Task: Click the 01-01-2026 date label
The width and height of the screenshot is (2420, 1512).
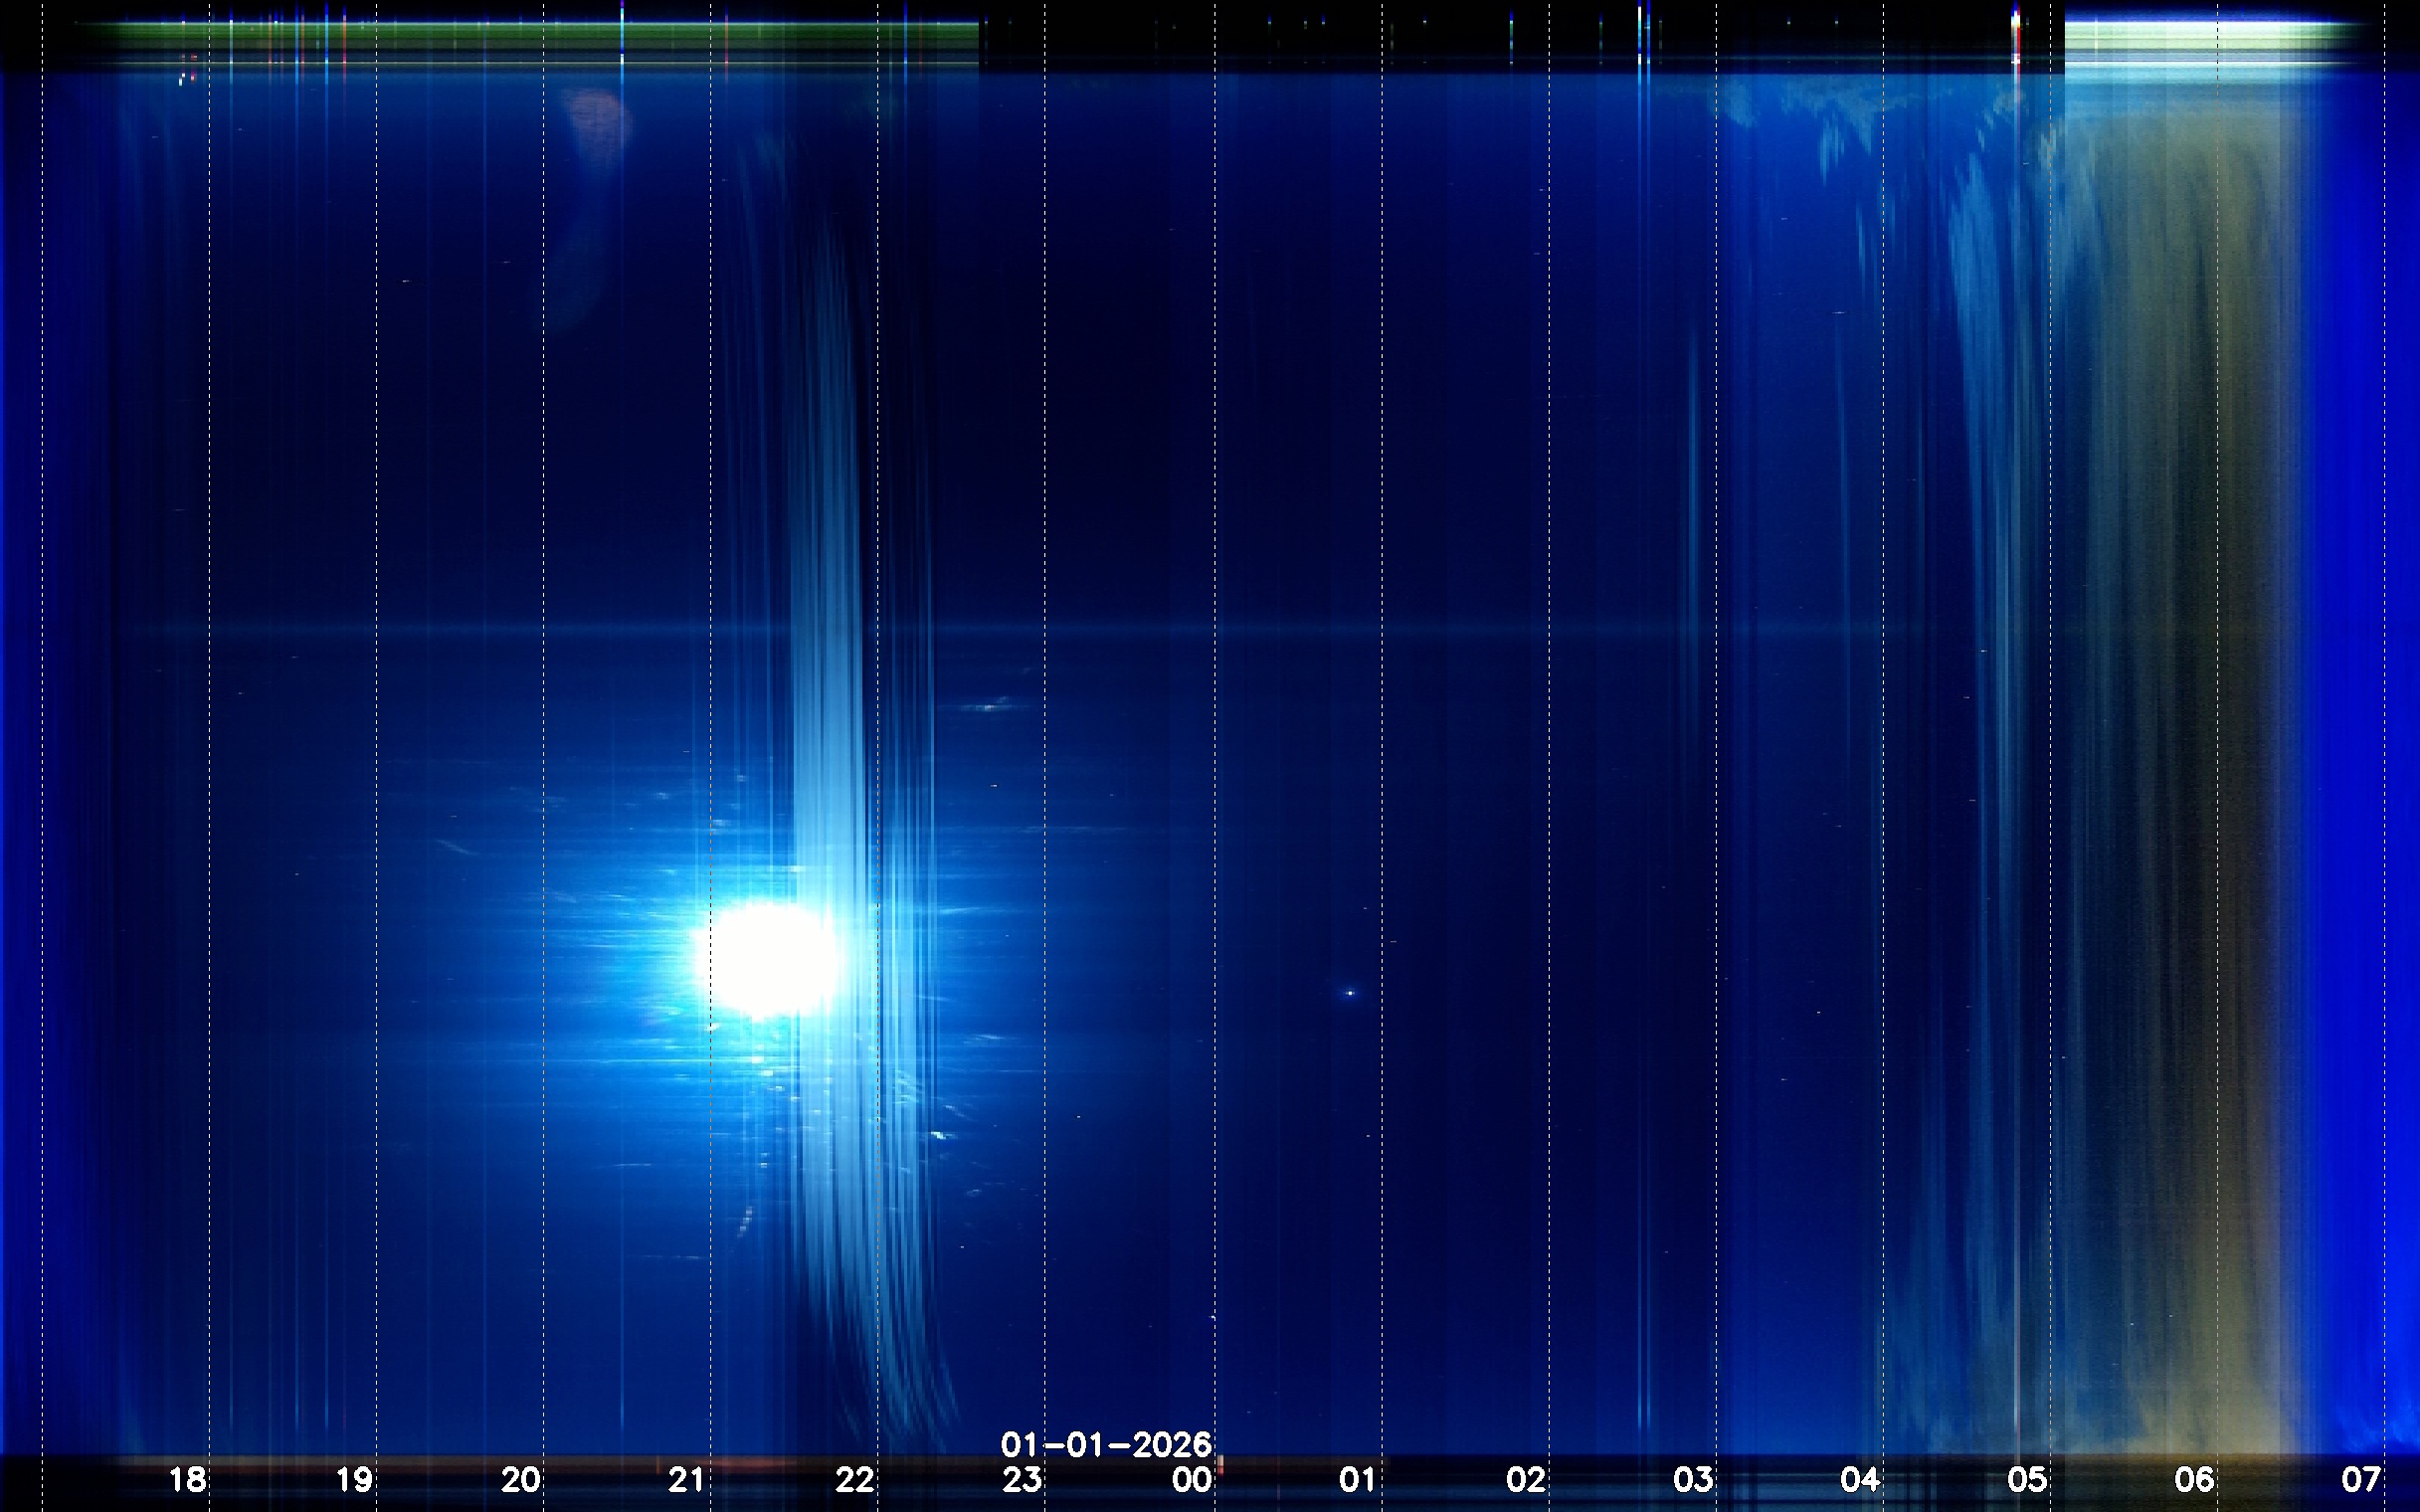Action: tap(1106, 1444)
